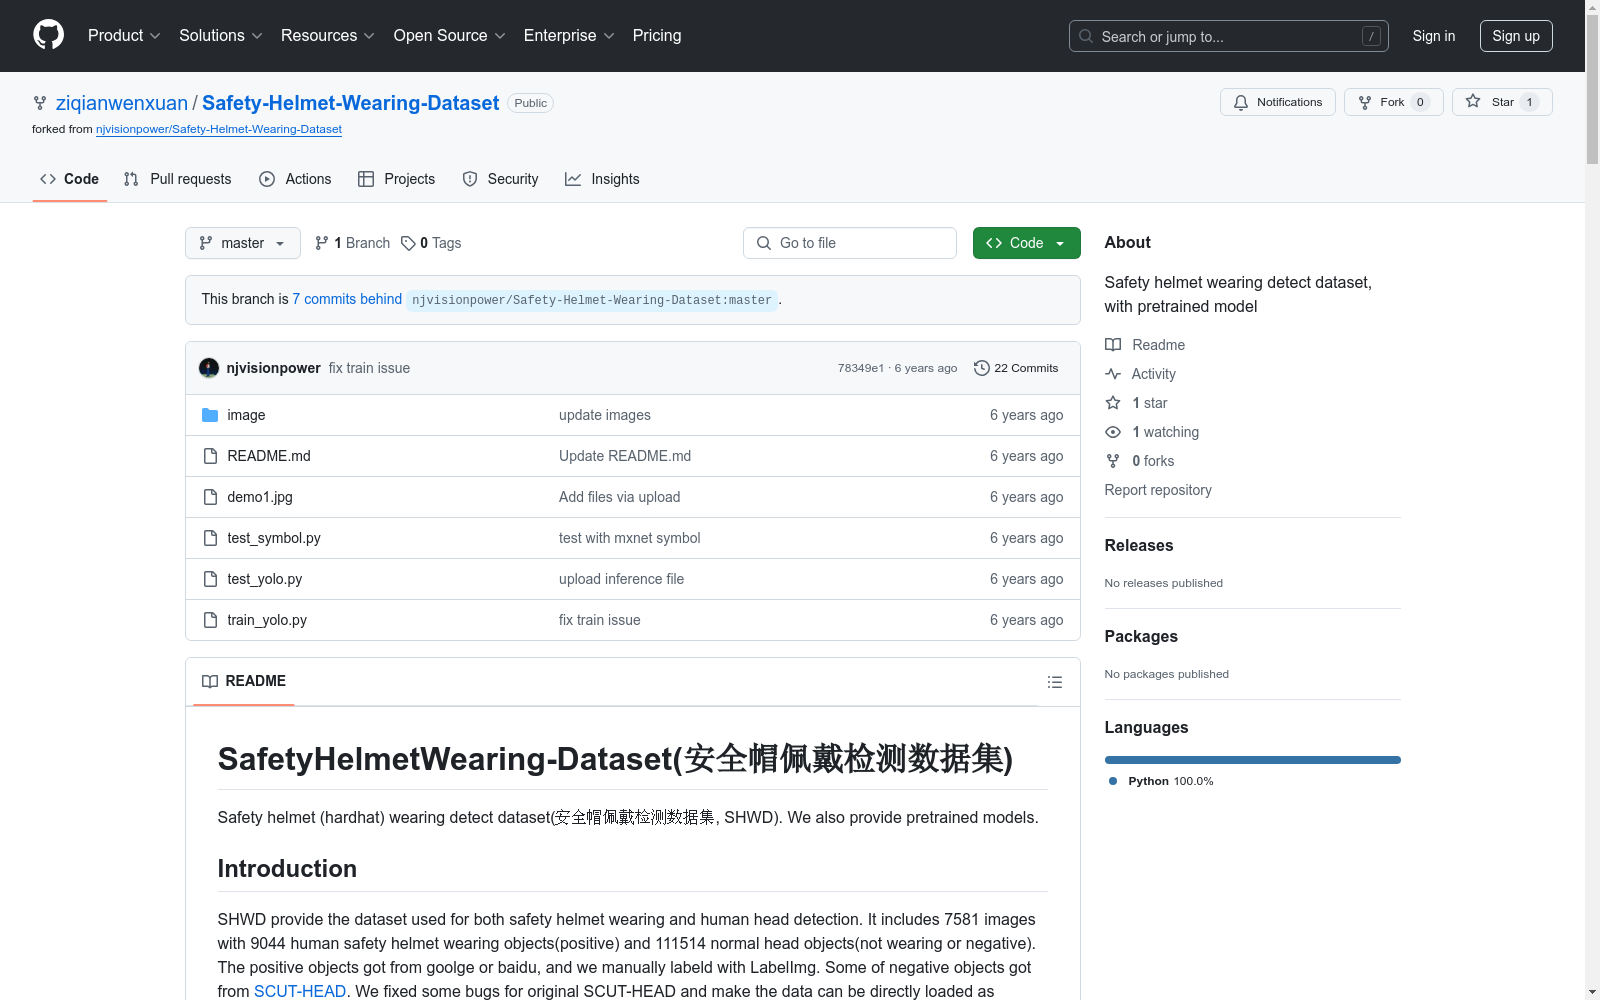Switch to the Pull requests tab
Viewport: 1600px width, 1000px height.
(x=178, y=179)
